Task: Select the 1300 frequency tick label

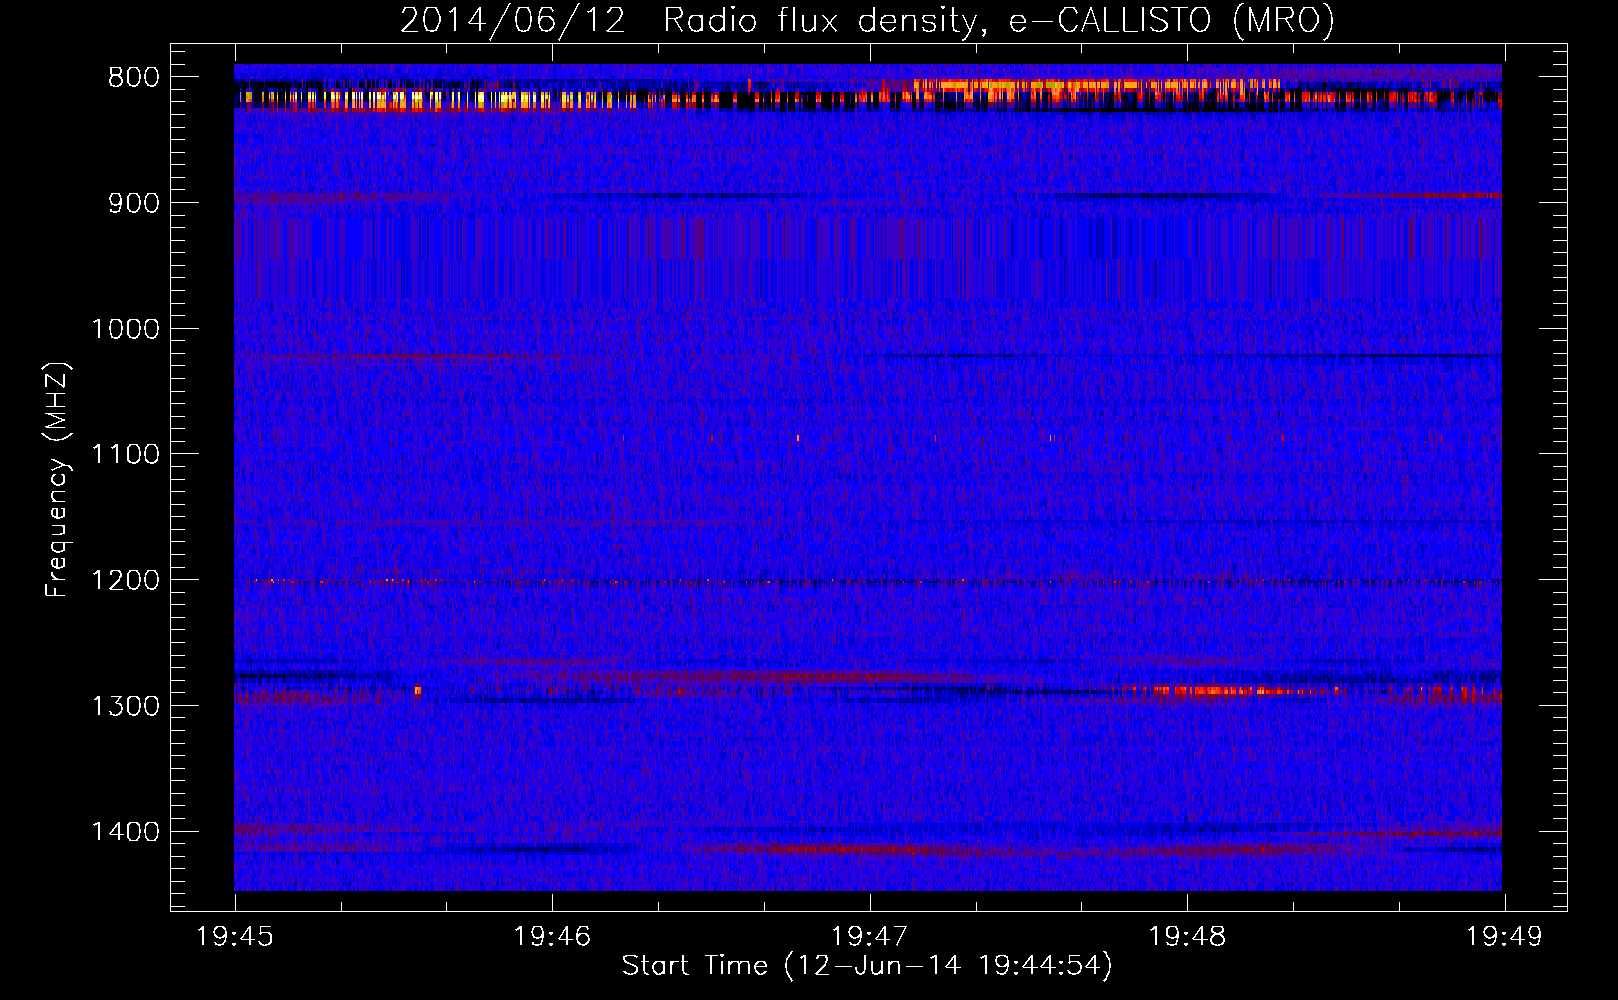Action: point(125,706)
